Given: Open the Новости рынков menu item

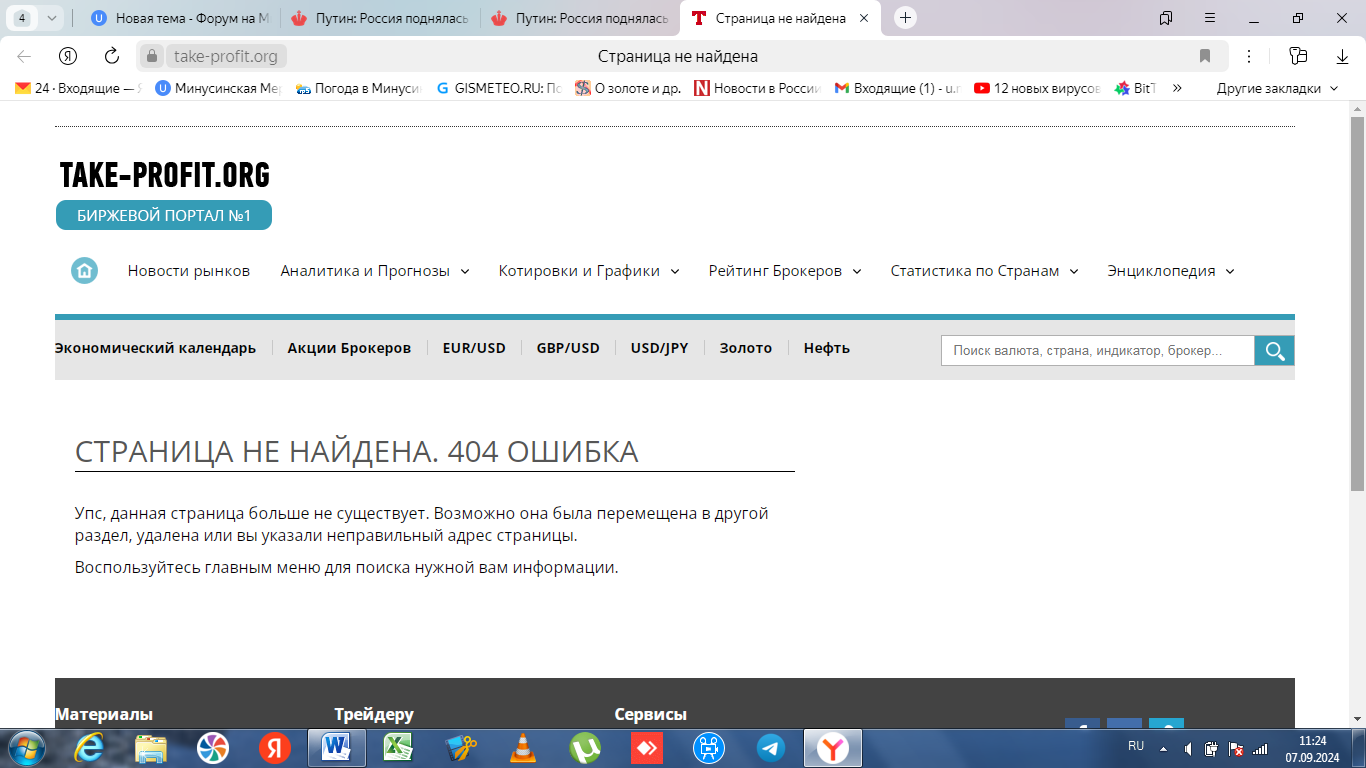Looking at the screenshot, I should tap(189, 271).
